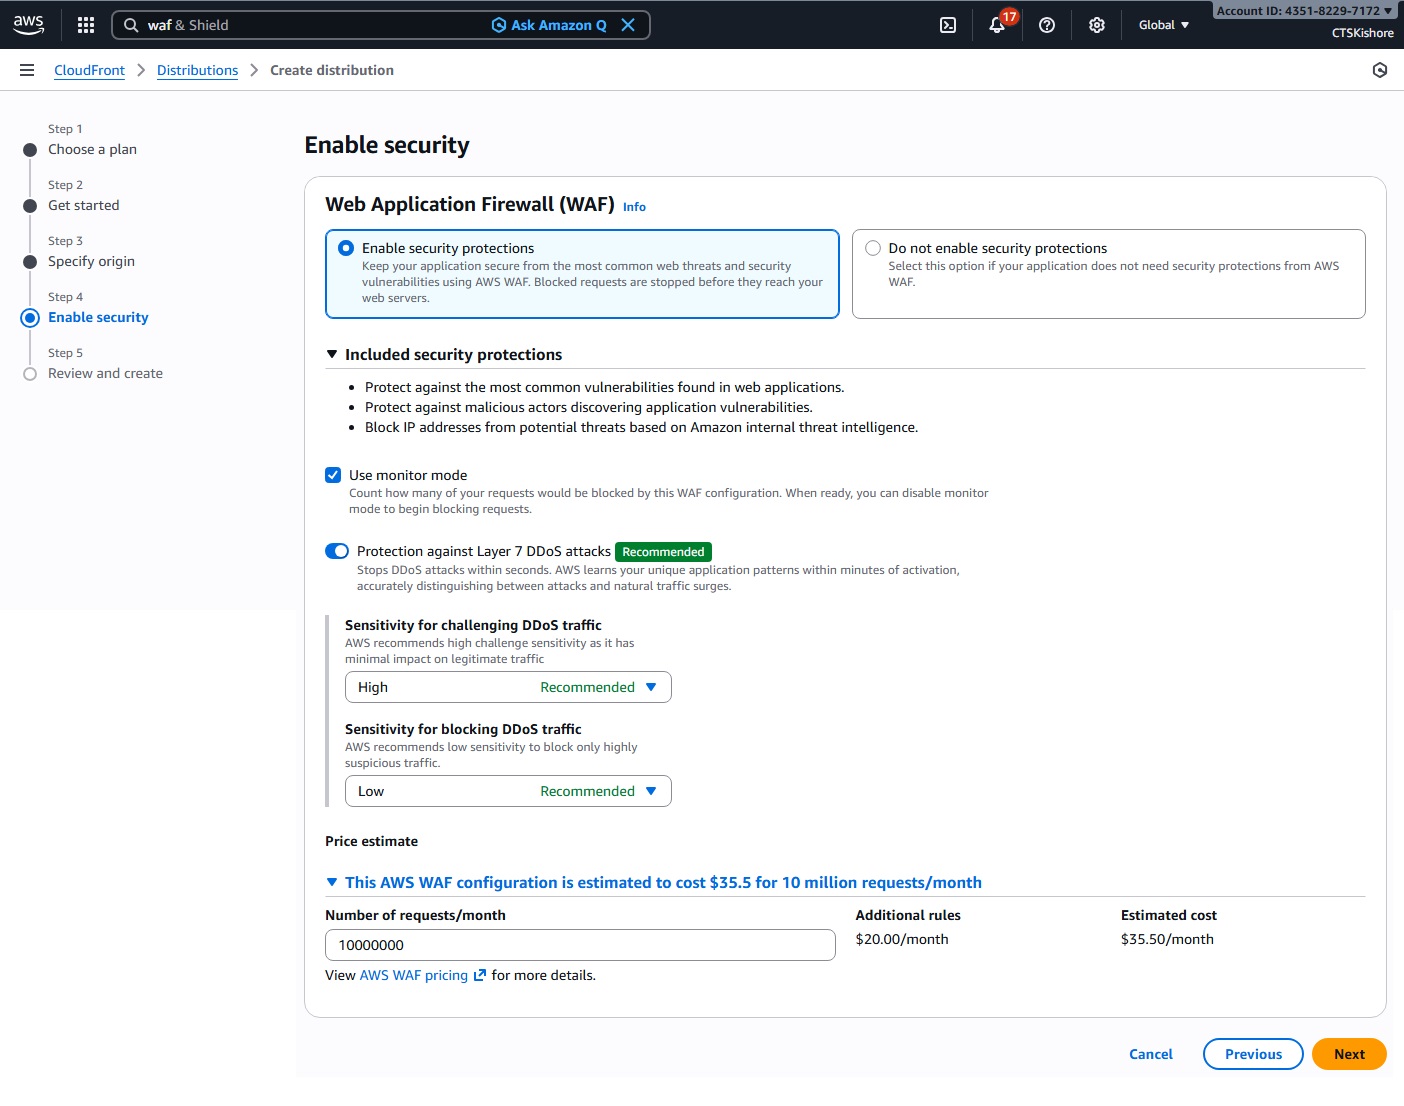Collapse the Included security protections section
Image resolution: width=1404 pixels, height=1106 pixels.
pos(332,355)
